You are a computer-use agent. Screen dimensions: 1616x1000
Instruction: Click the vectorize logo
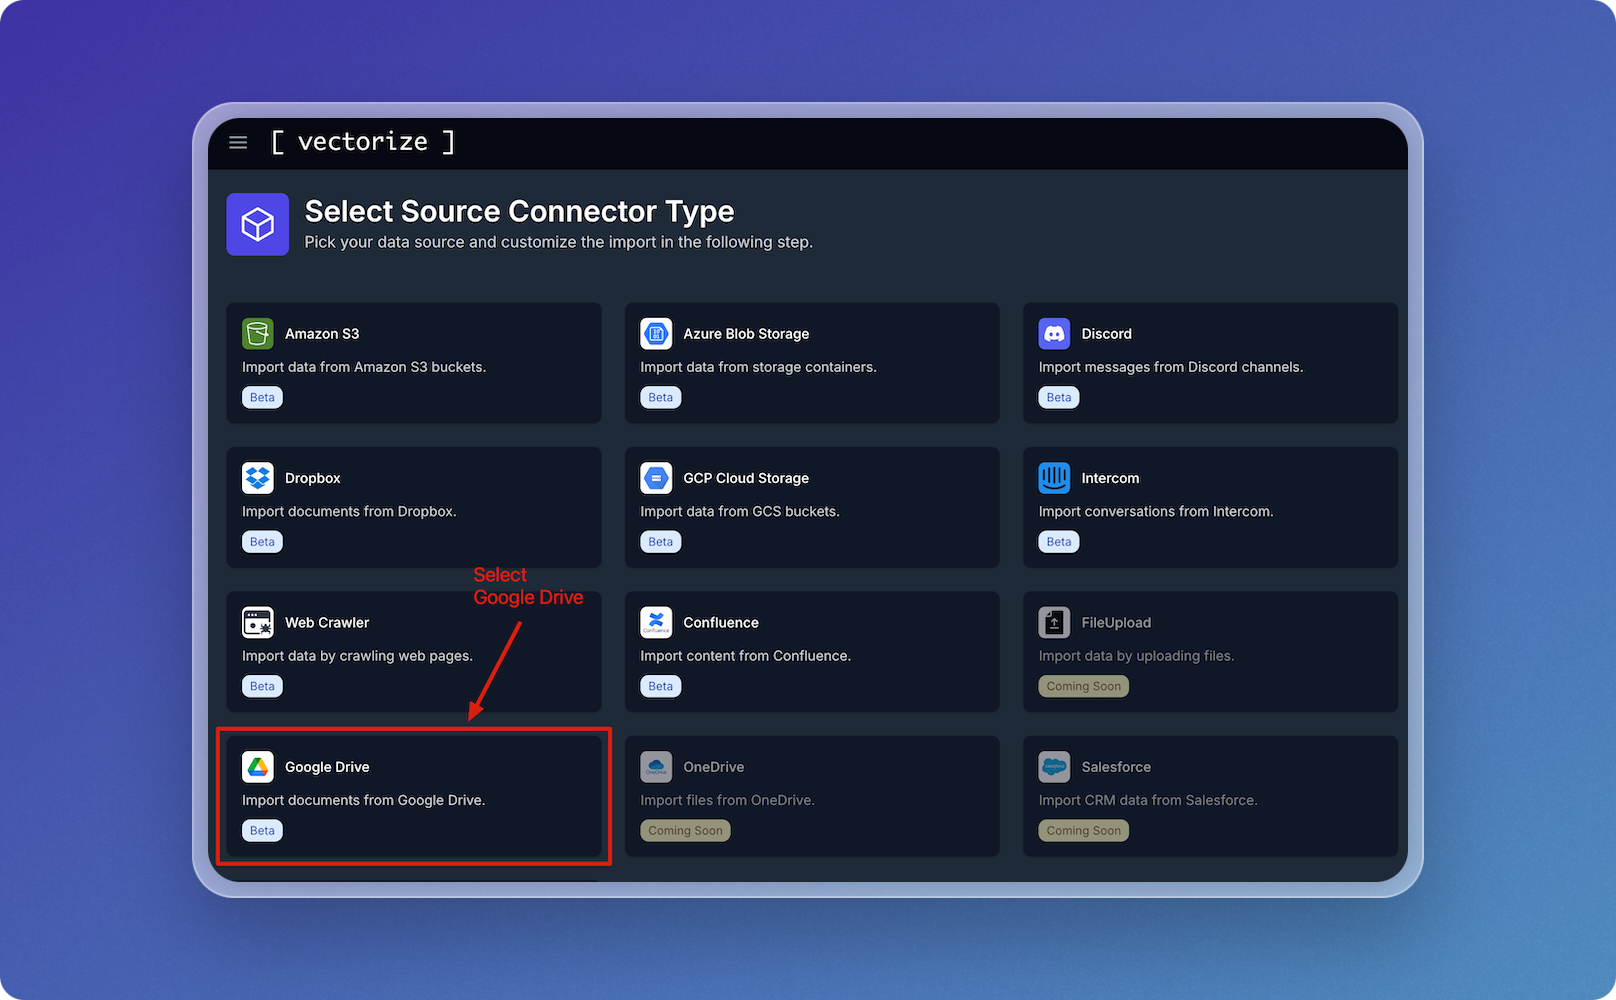(363, 142)
